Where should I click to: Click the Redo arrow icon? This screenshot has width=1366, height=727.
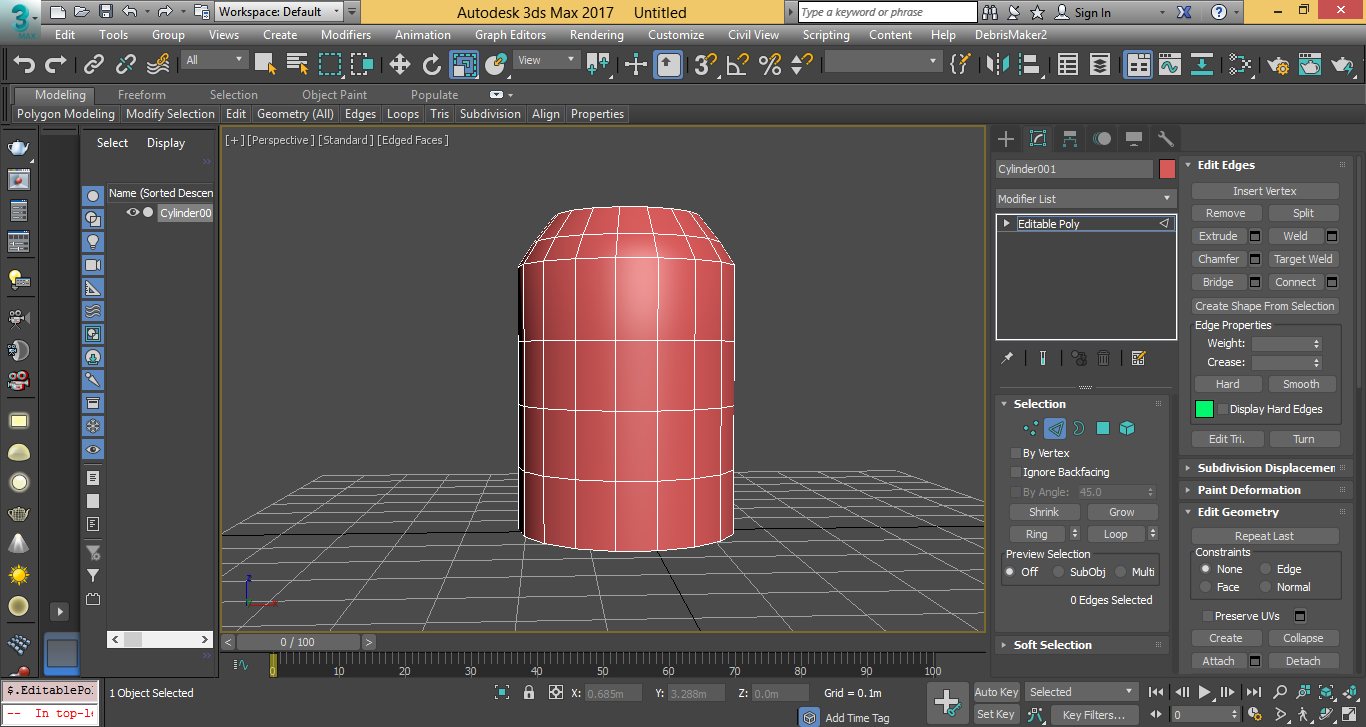pyautogui.click(x=57, y=64)
